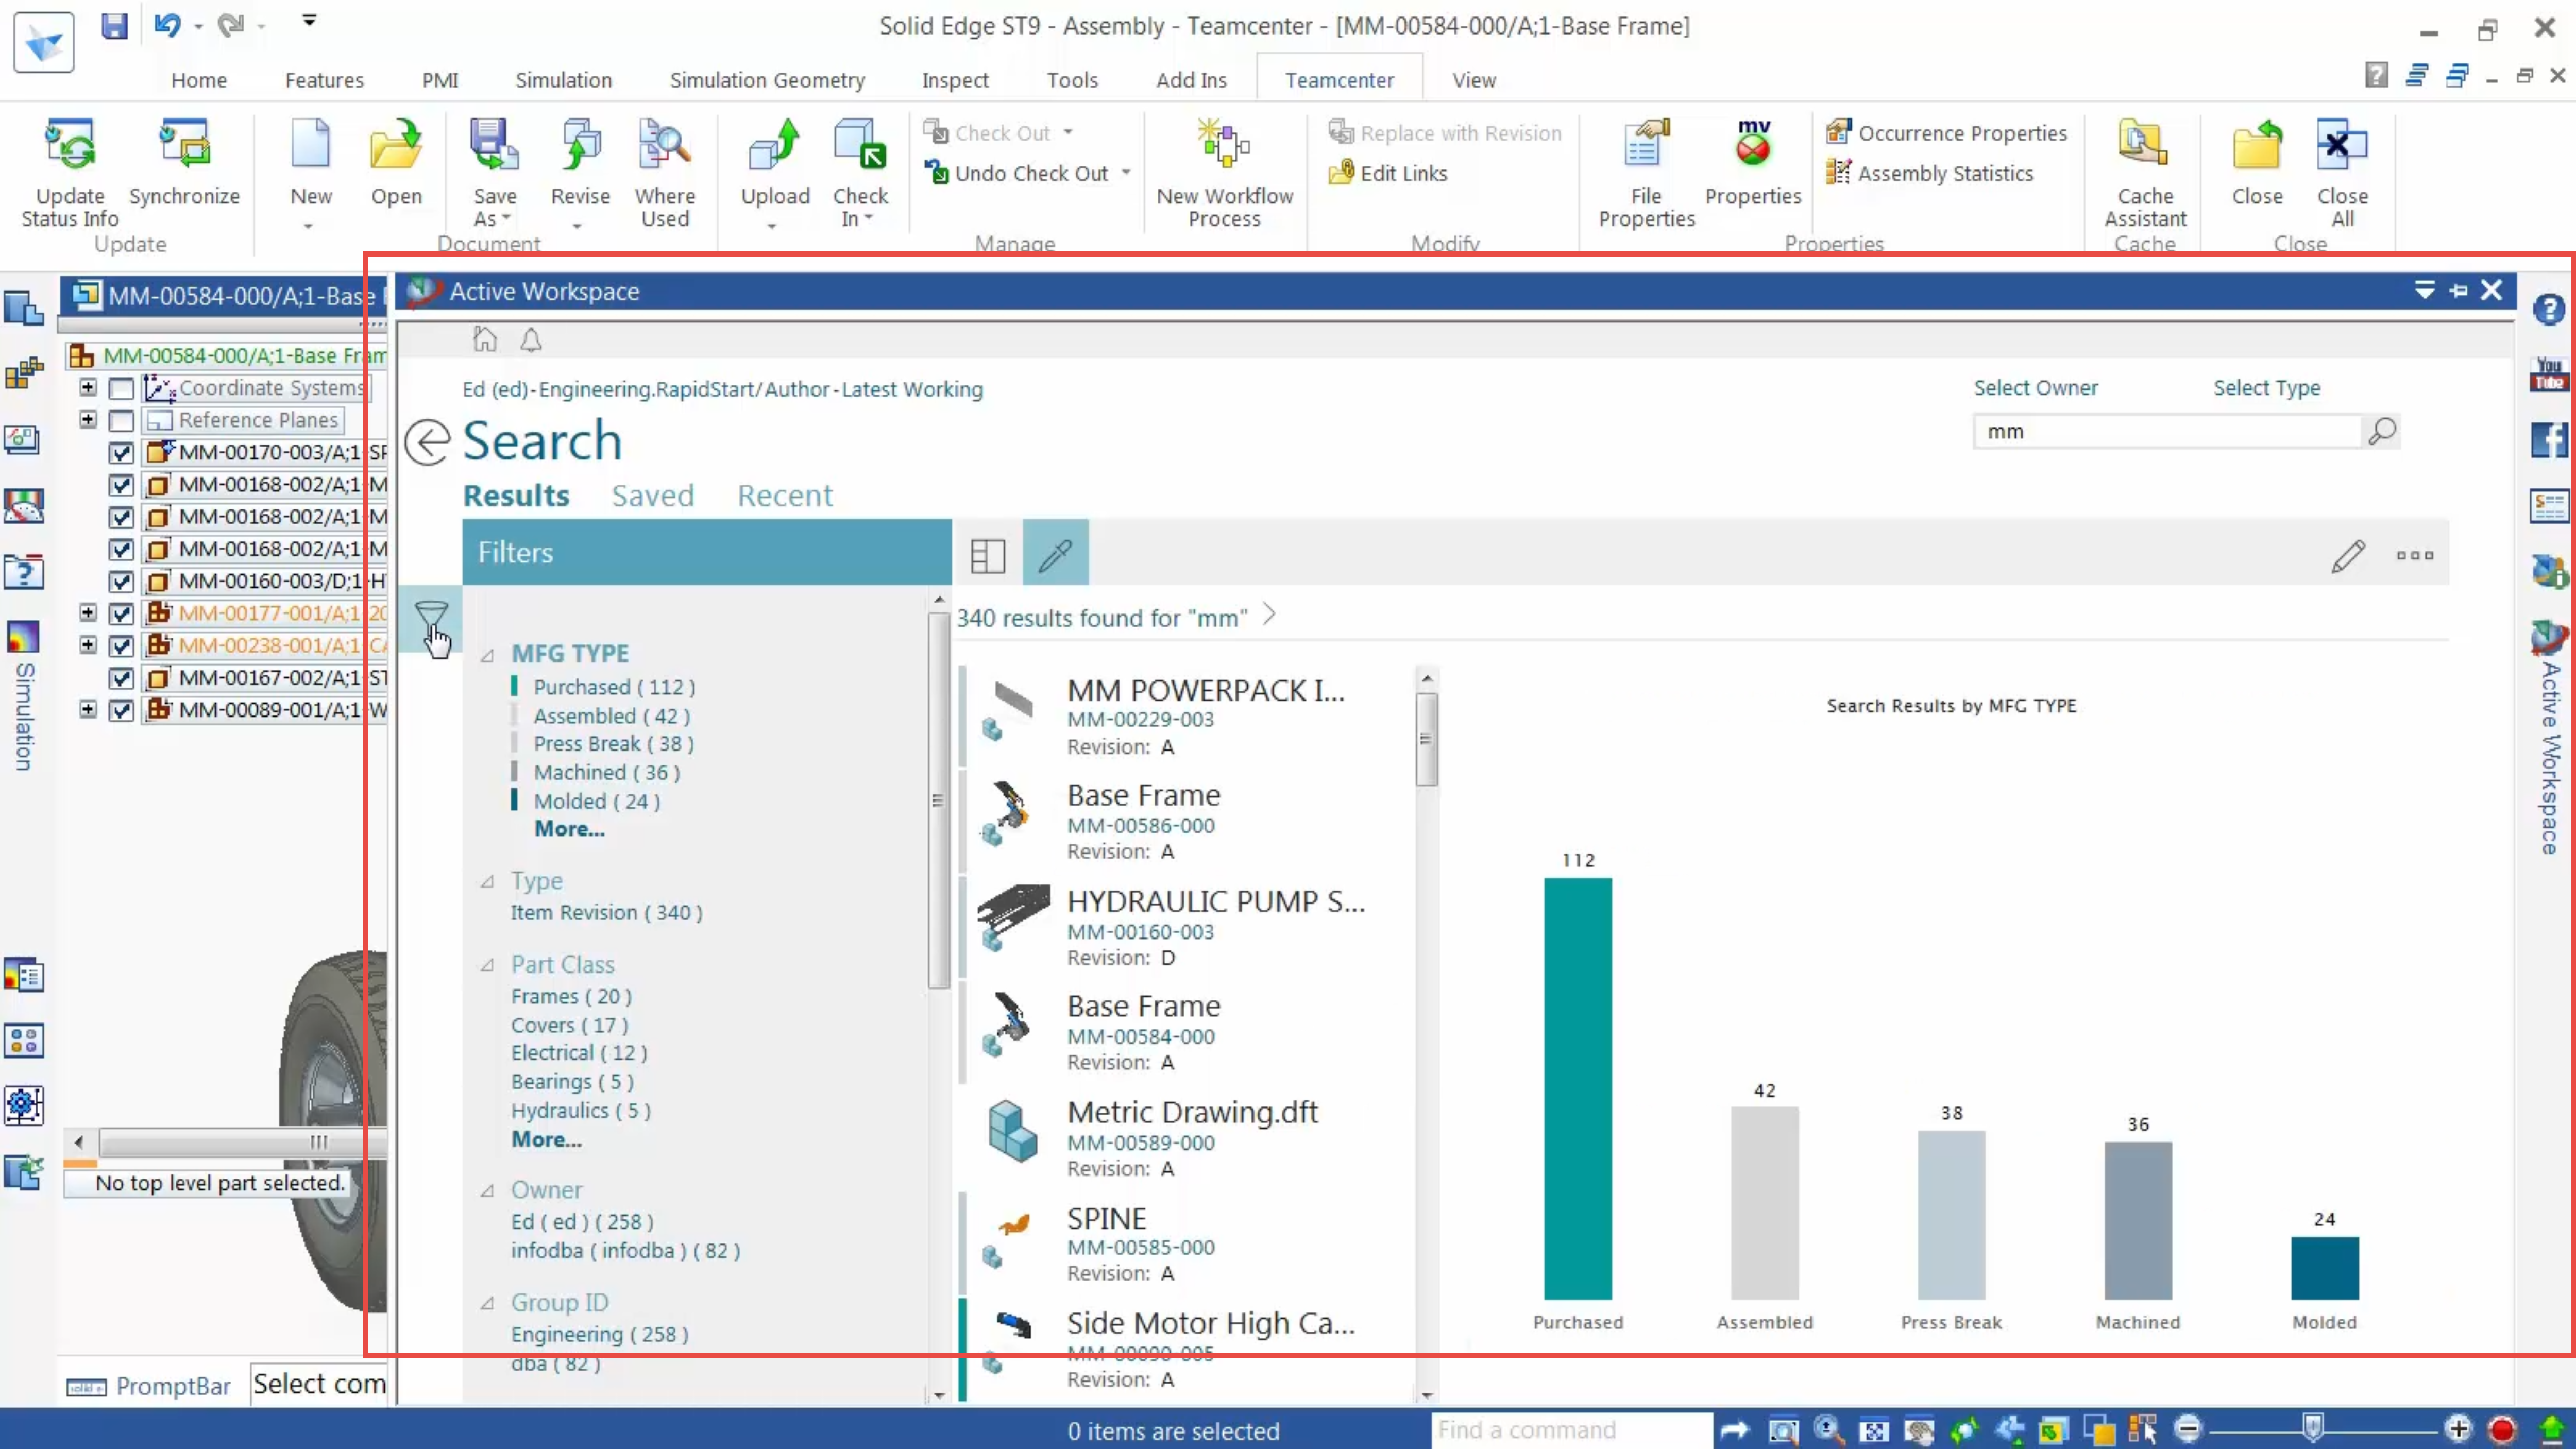The height and width of the screenshot is (1449, 2576).
Task: Uncheck the MM-00089-001 assembly checkbox
Action: [121, 710]
